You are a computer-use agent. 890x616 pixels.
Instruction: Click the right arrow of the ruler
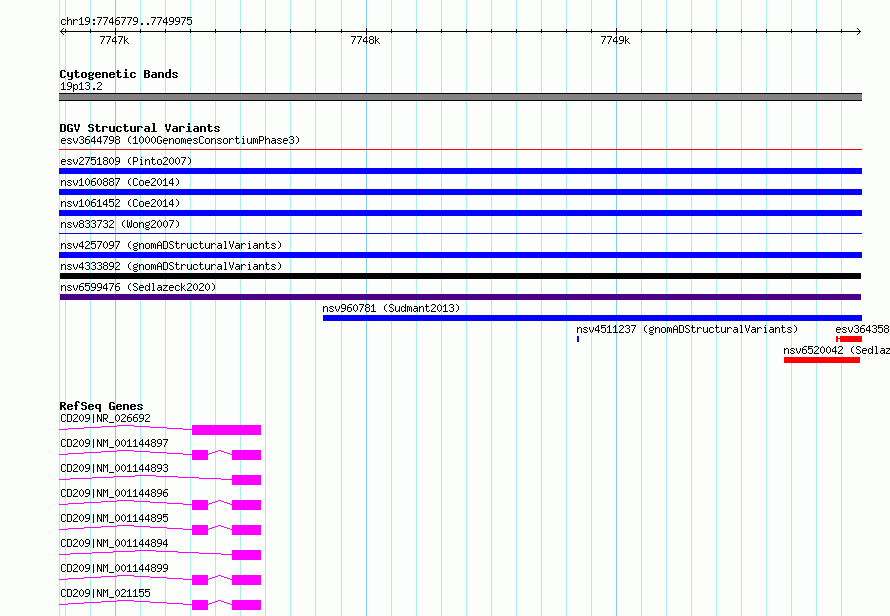(858, 31)
